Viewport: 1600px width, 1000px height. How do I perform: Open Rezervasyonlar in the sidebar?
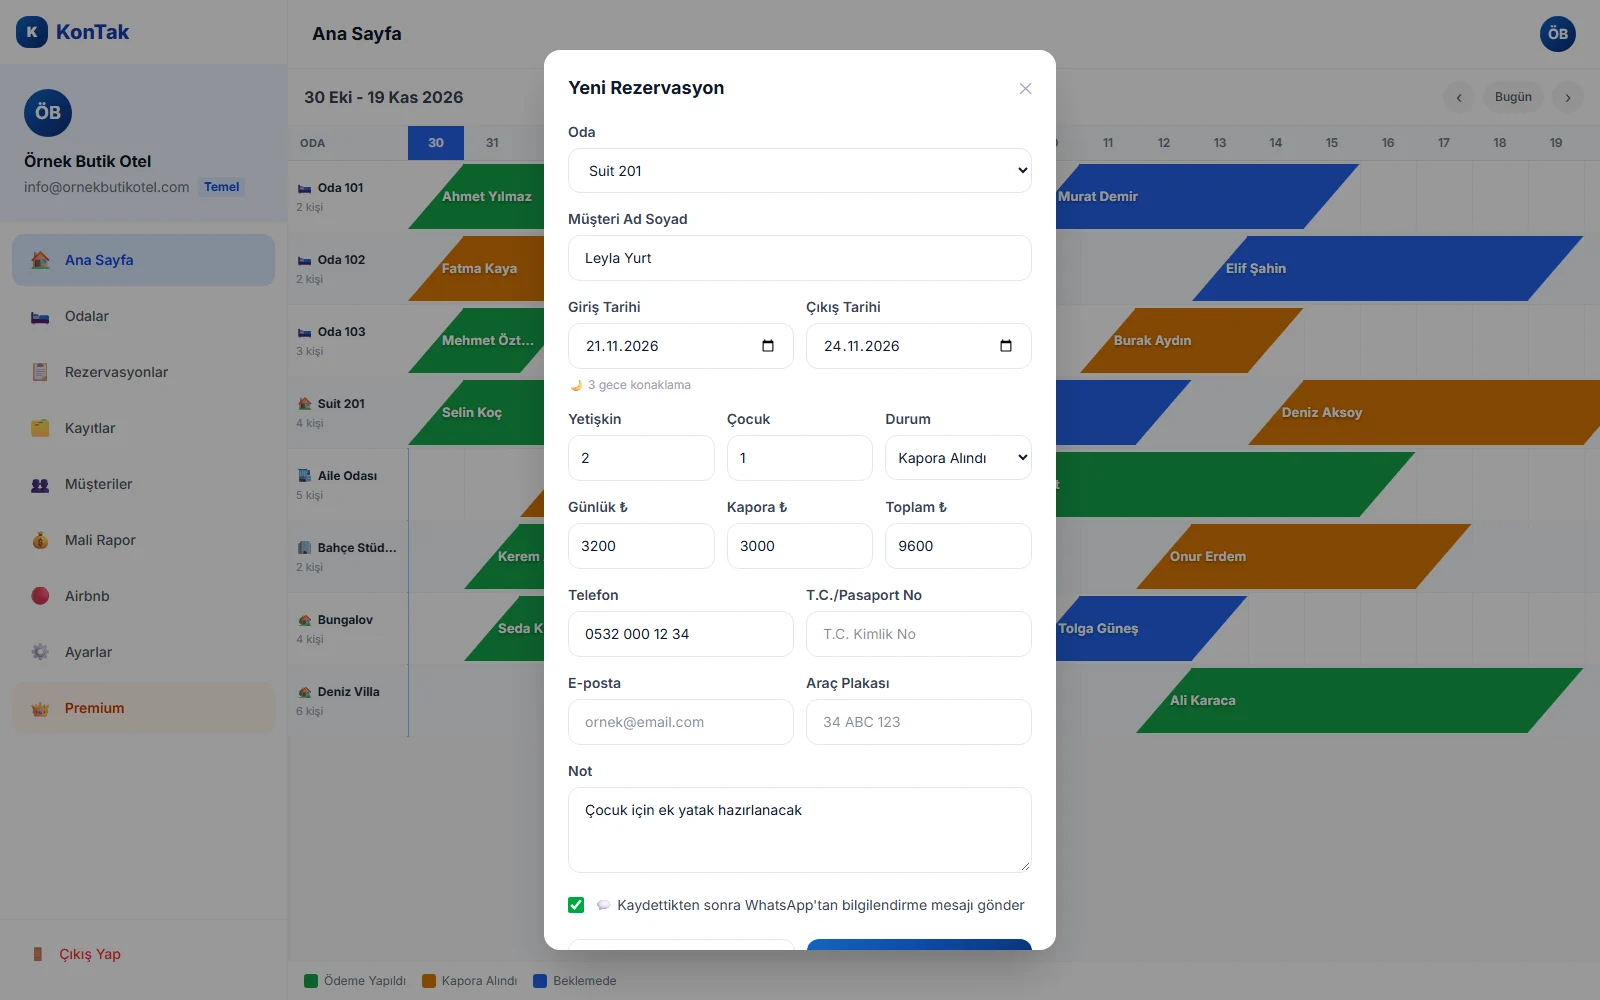(x=143, y=372)
